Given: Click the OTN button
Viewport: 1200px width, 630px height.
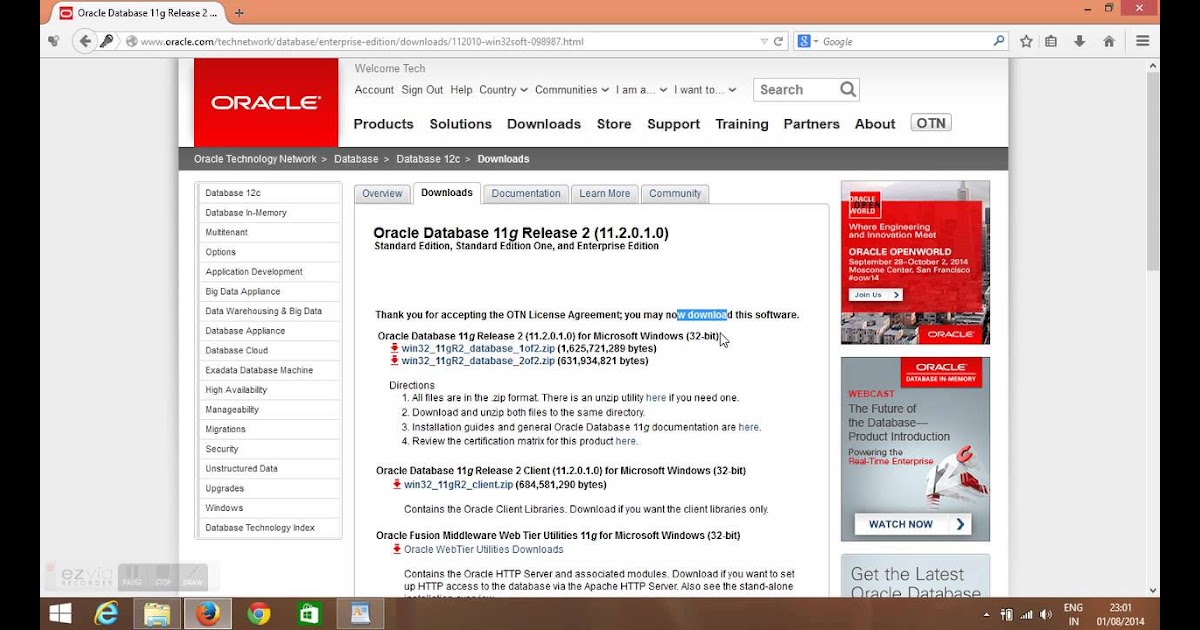Looking at the screenshot, I should click(x=931, y=123).
